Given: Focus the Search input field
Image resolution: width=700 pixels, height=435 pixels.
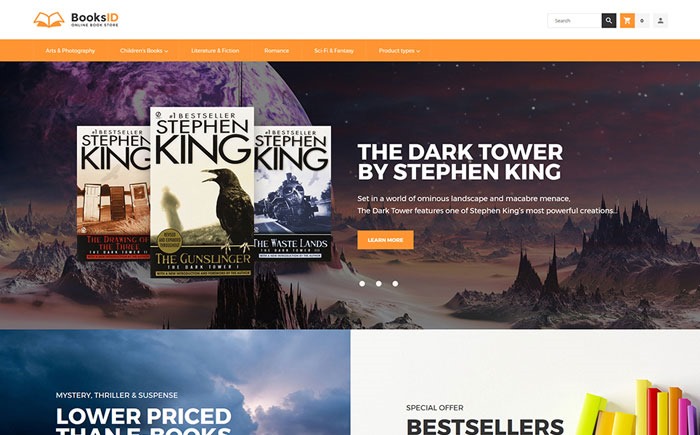Looking at the screenshot, I should click(575, 21).
